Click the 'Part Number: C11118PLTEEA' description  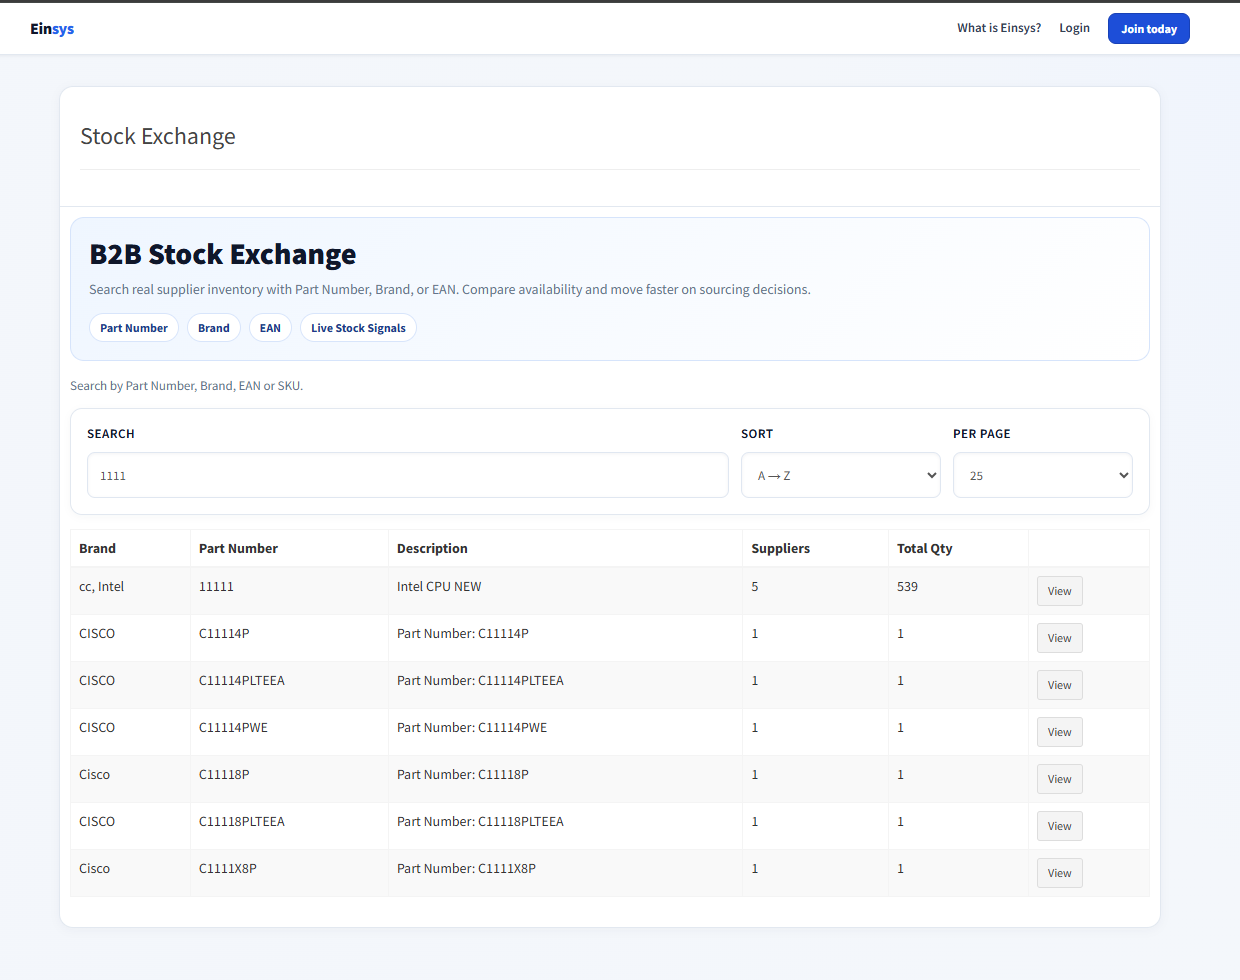(x=480, y=821)
